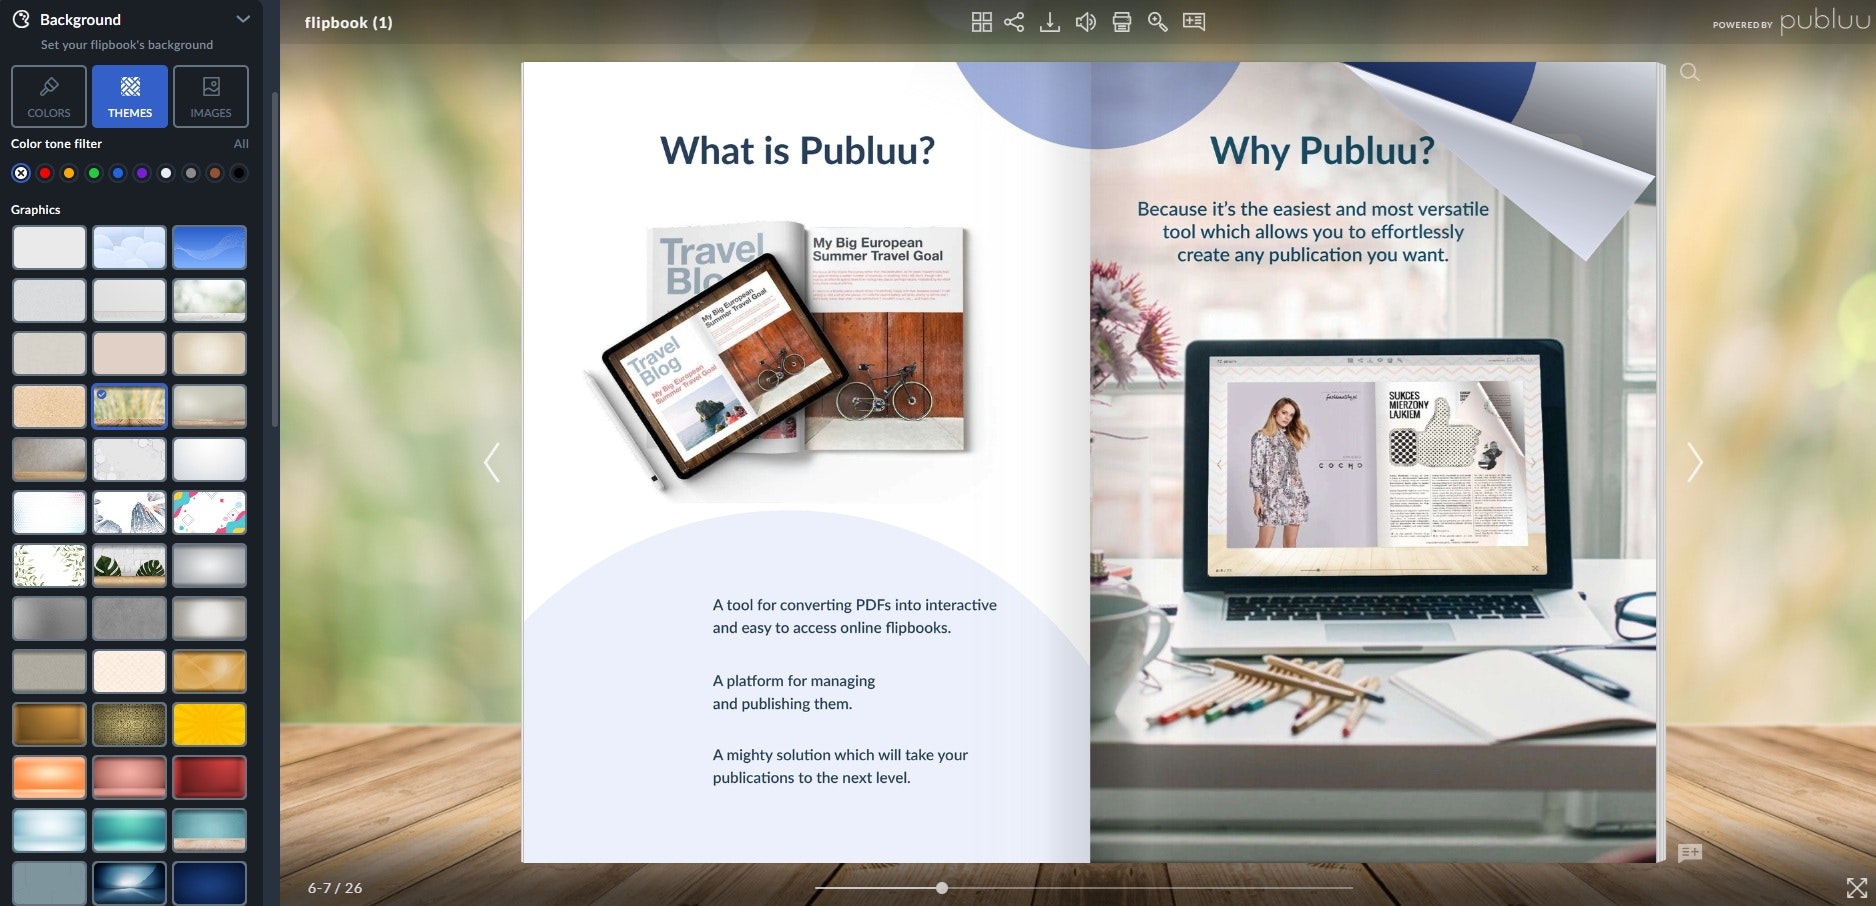1876x906 pixels.
Task: Toggle the page-flip sound speaker icon
Action: click(1086, 22)
